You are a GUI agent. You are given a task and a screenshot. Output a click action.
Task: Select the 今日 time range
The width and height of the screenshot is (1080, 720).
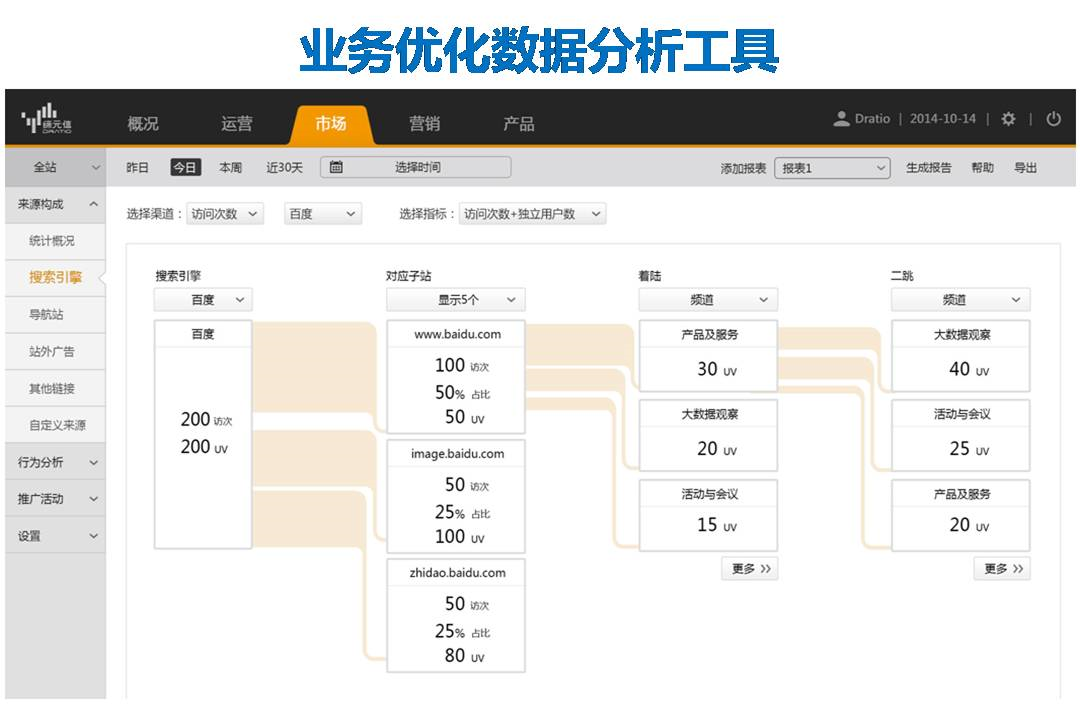click(x=185, y=167)
